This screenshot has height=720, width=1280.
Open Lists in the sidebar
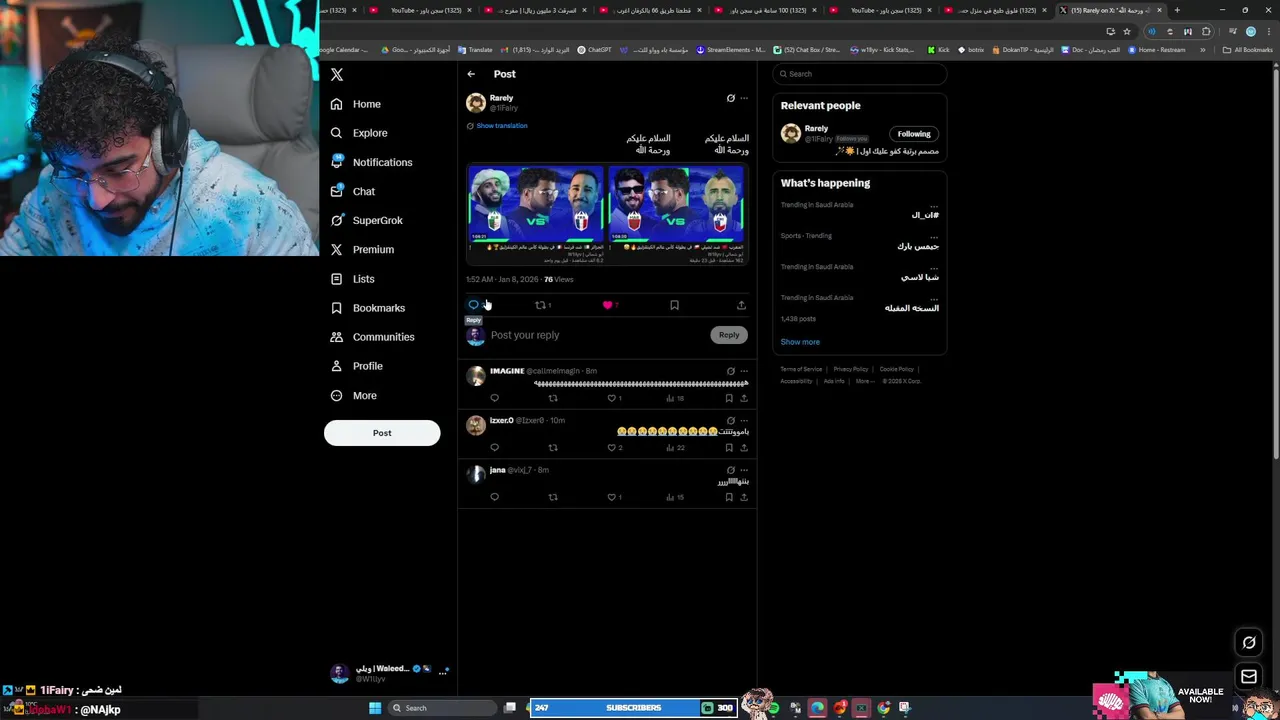tap(352, 279)
